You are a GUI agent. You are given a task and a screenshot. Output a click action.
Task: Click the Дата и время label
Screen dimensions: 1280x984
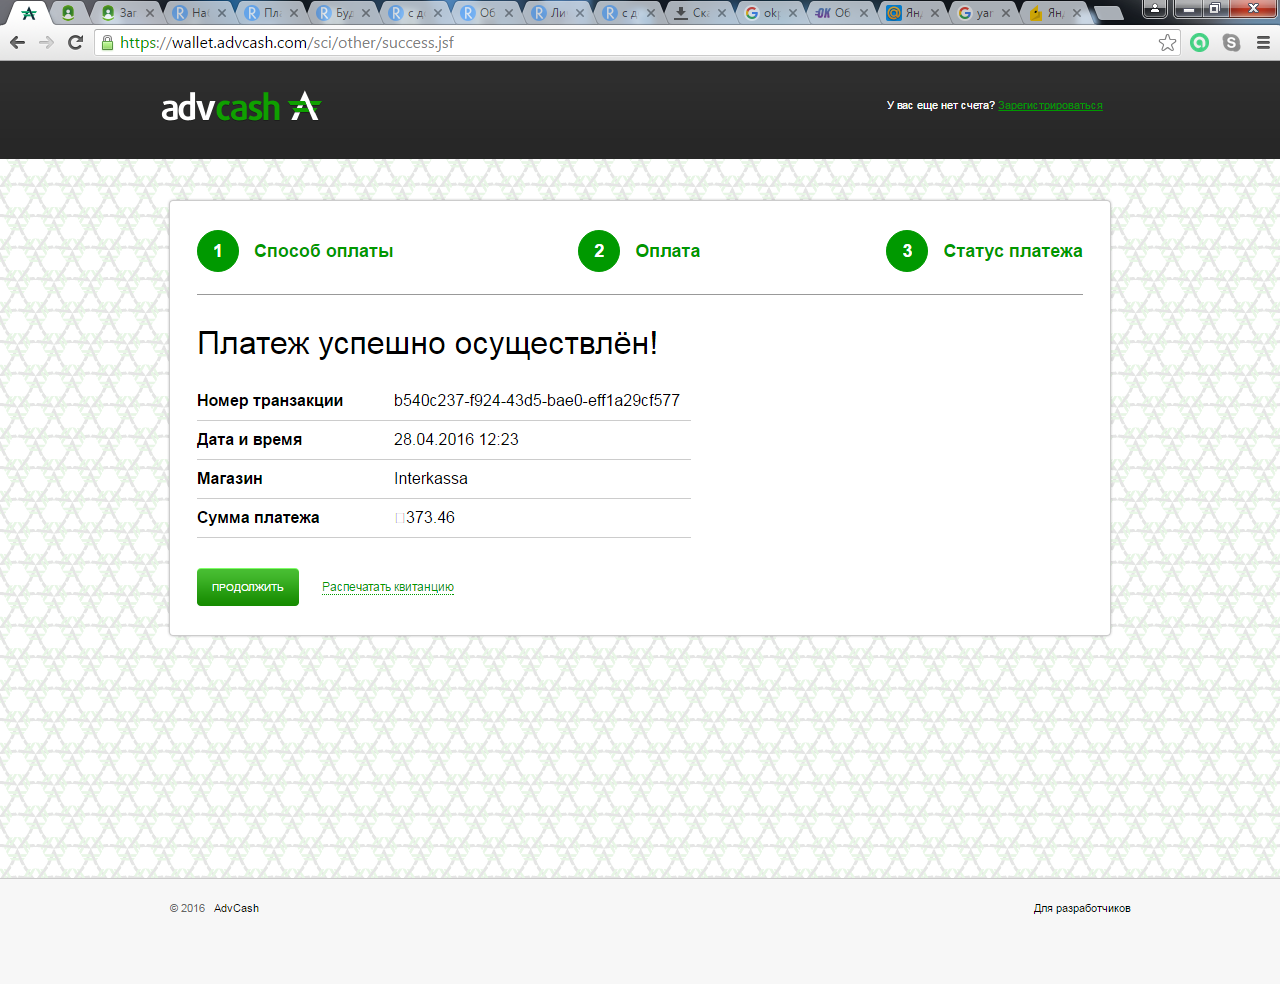[249, 439]
